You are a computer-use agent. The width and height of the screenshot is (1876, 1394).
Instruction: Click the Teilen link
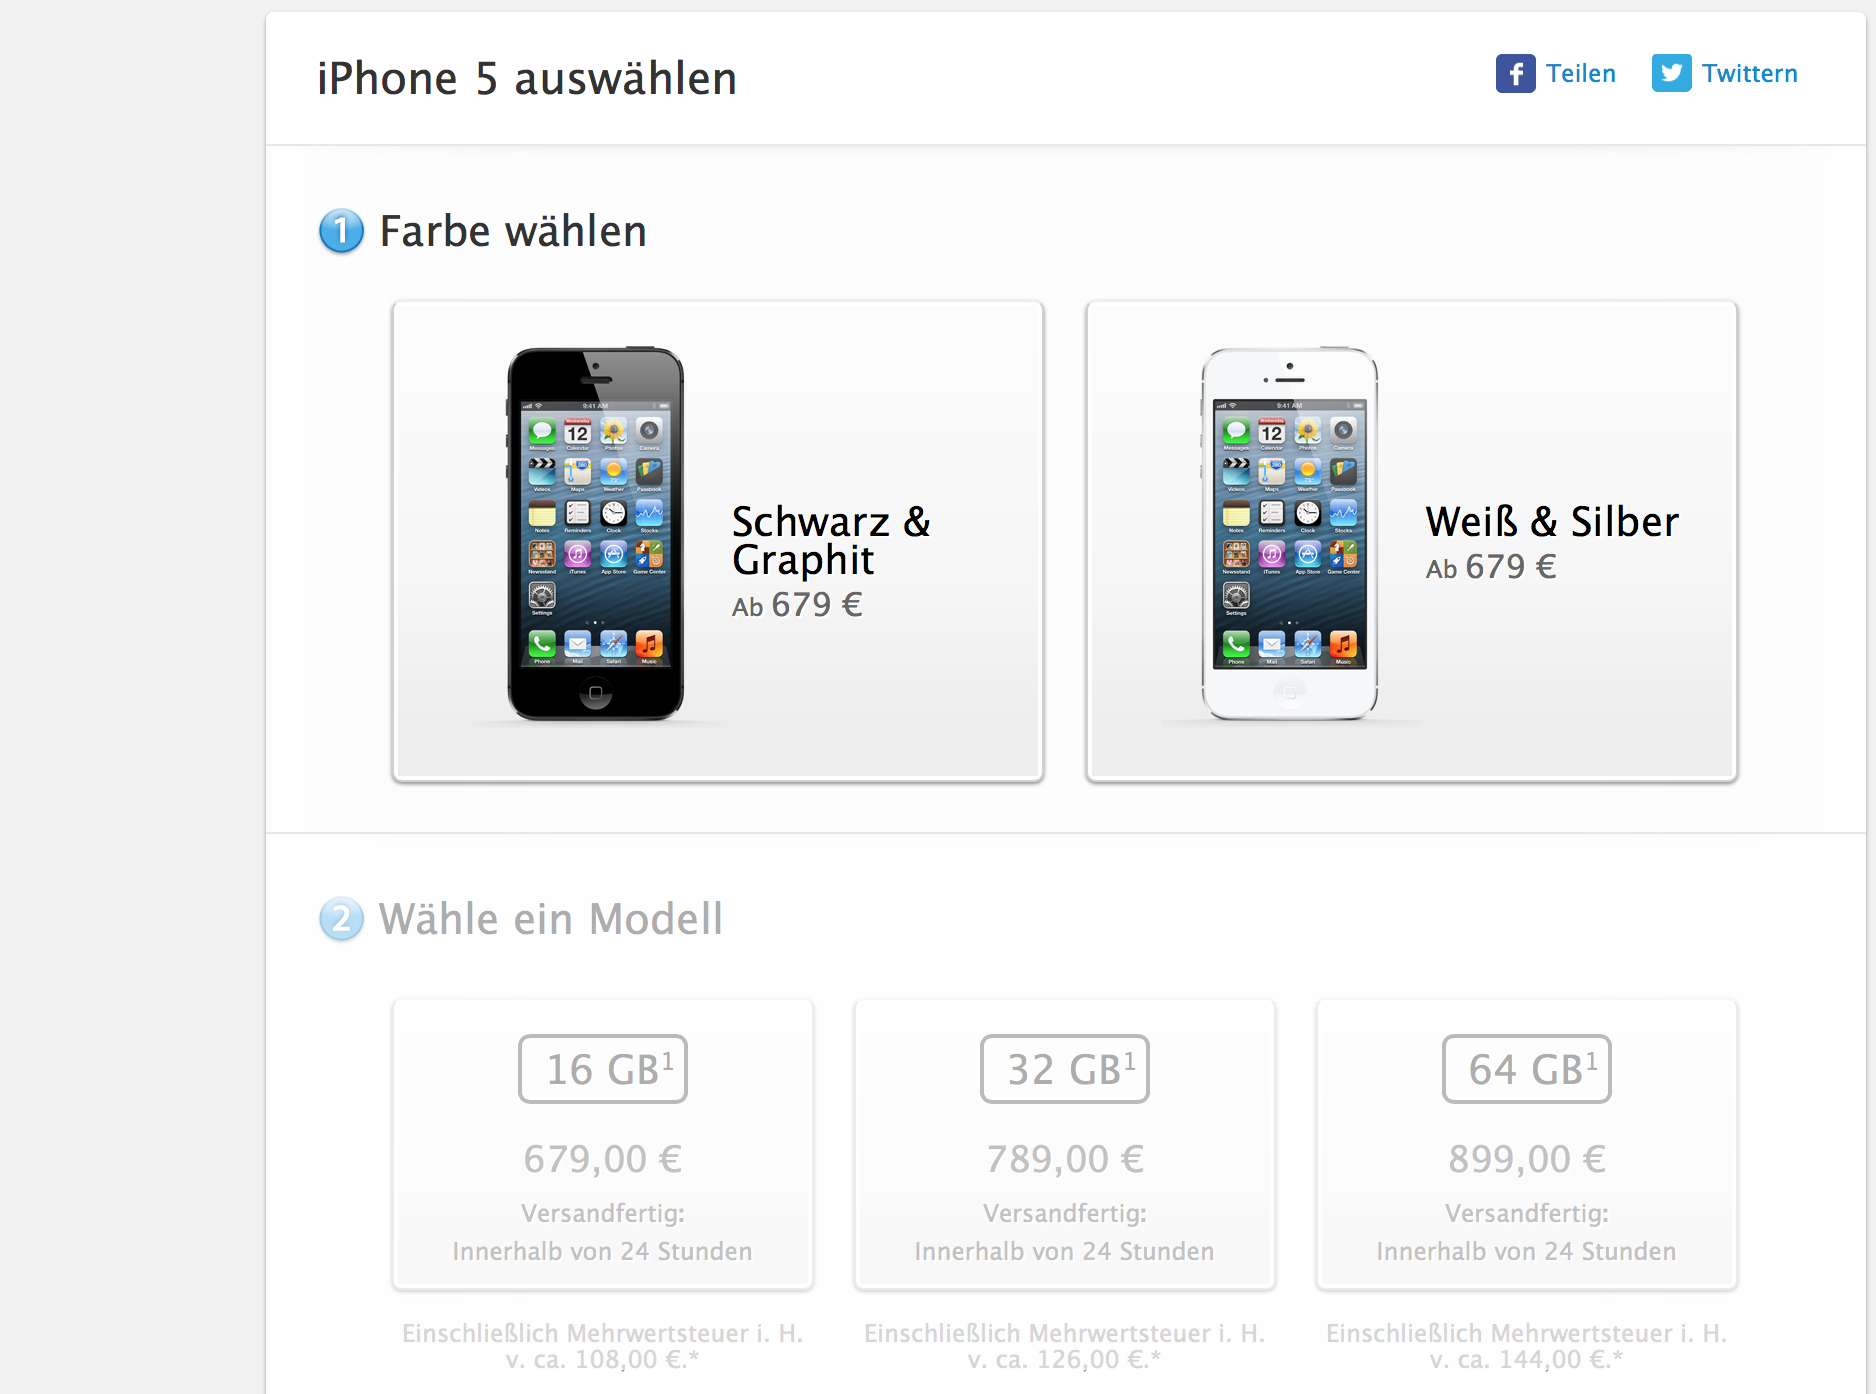1580,74
